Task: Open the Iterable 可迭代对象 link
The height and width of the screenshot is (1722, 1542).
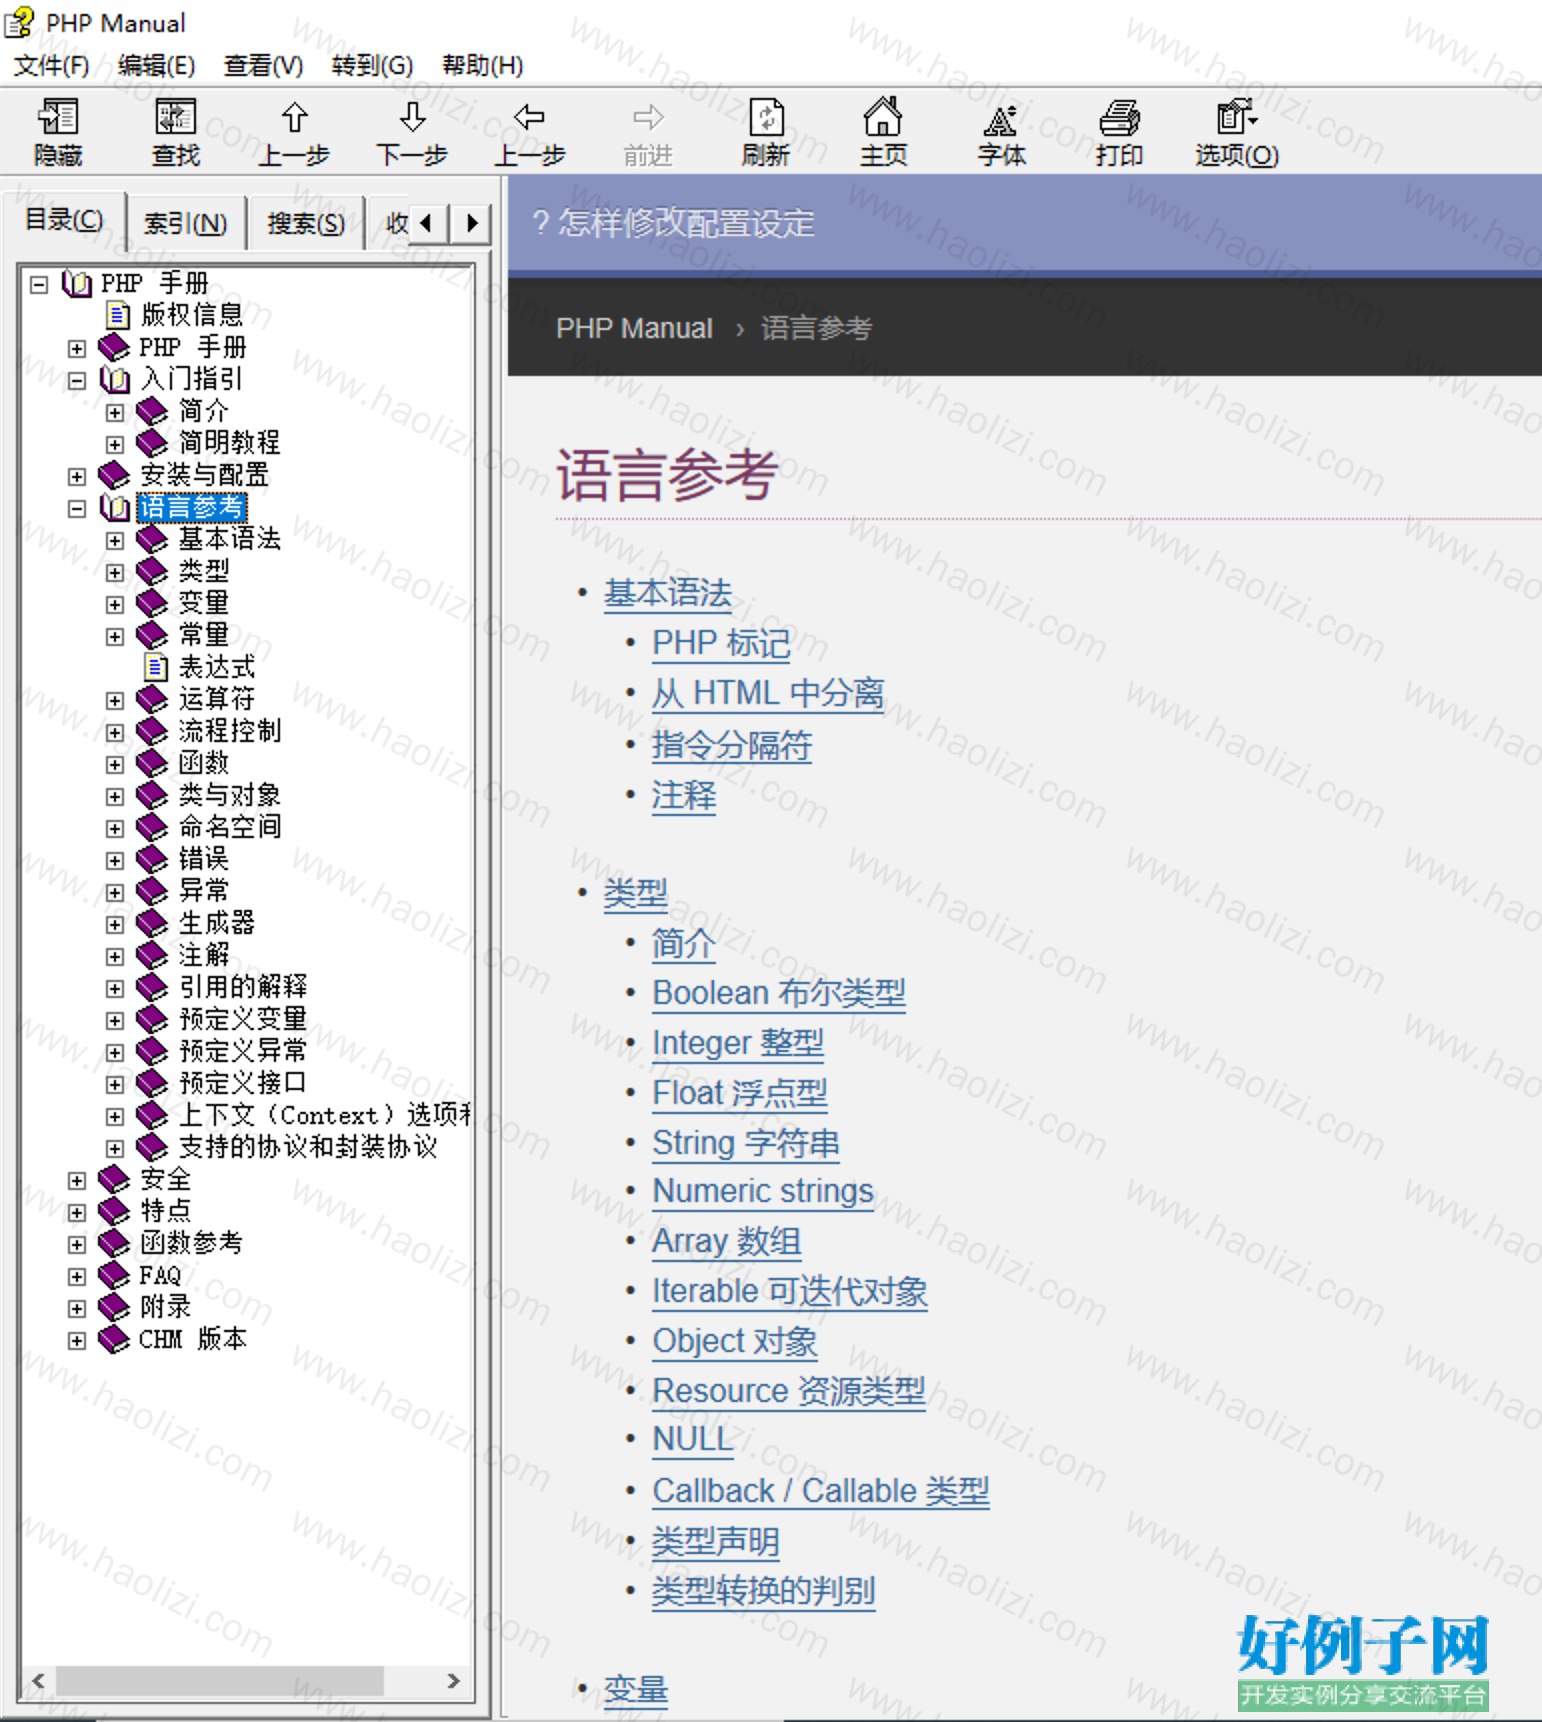Action: coord(790,1291)
